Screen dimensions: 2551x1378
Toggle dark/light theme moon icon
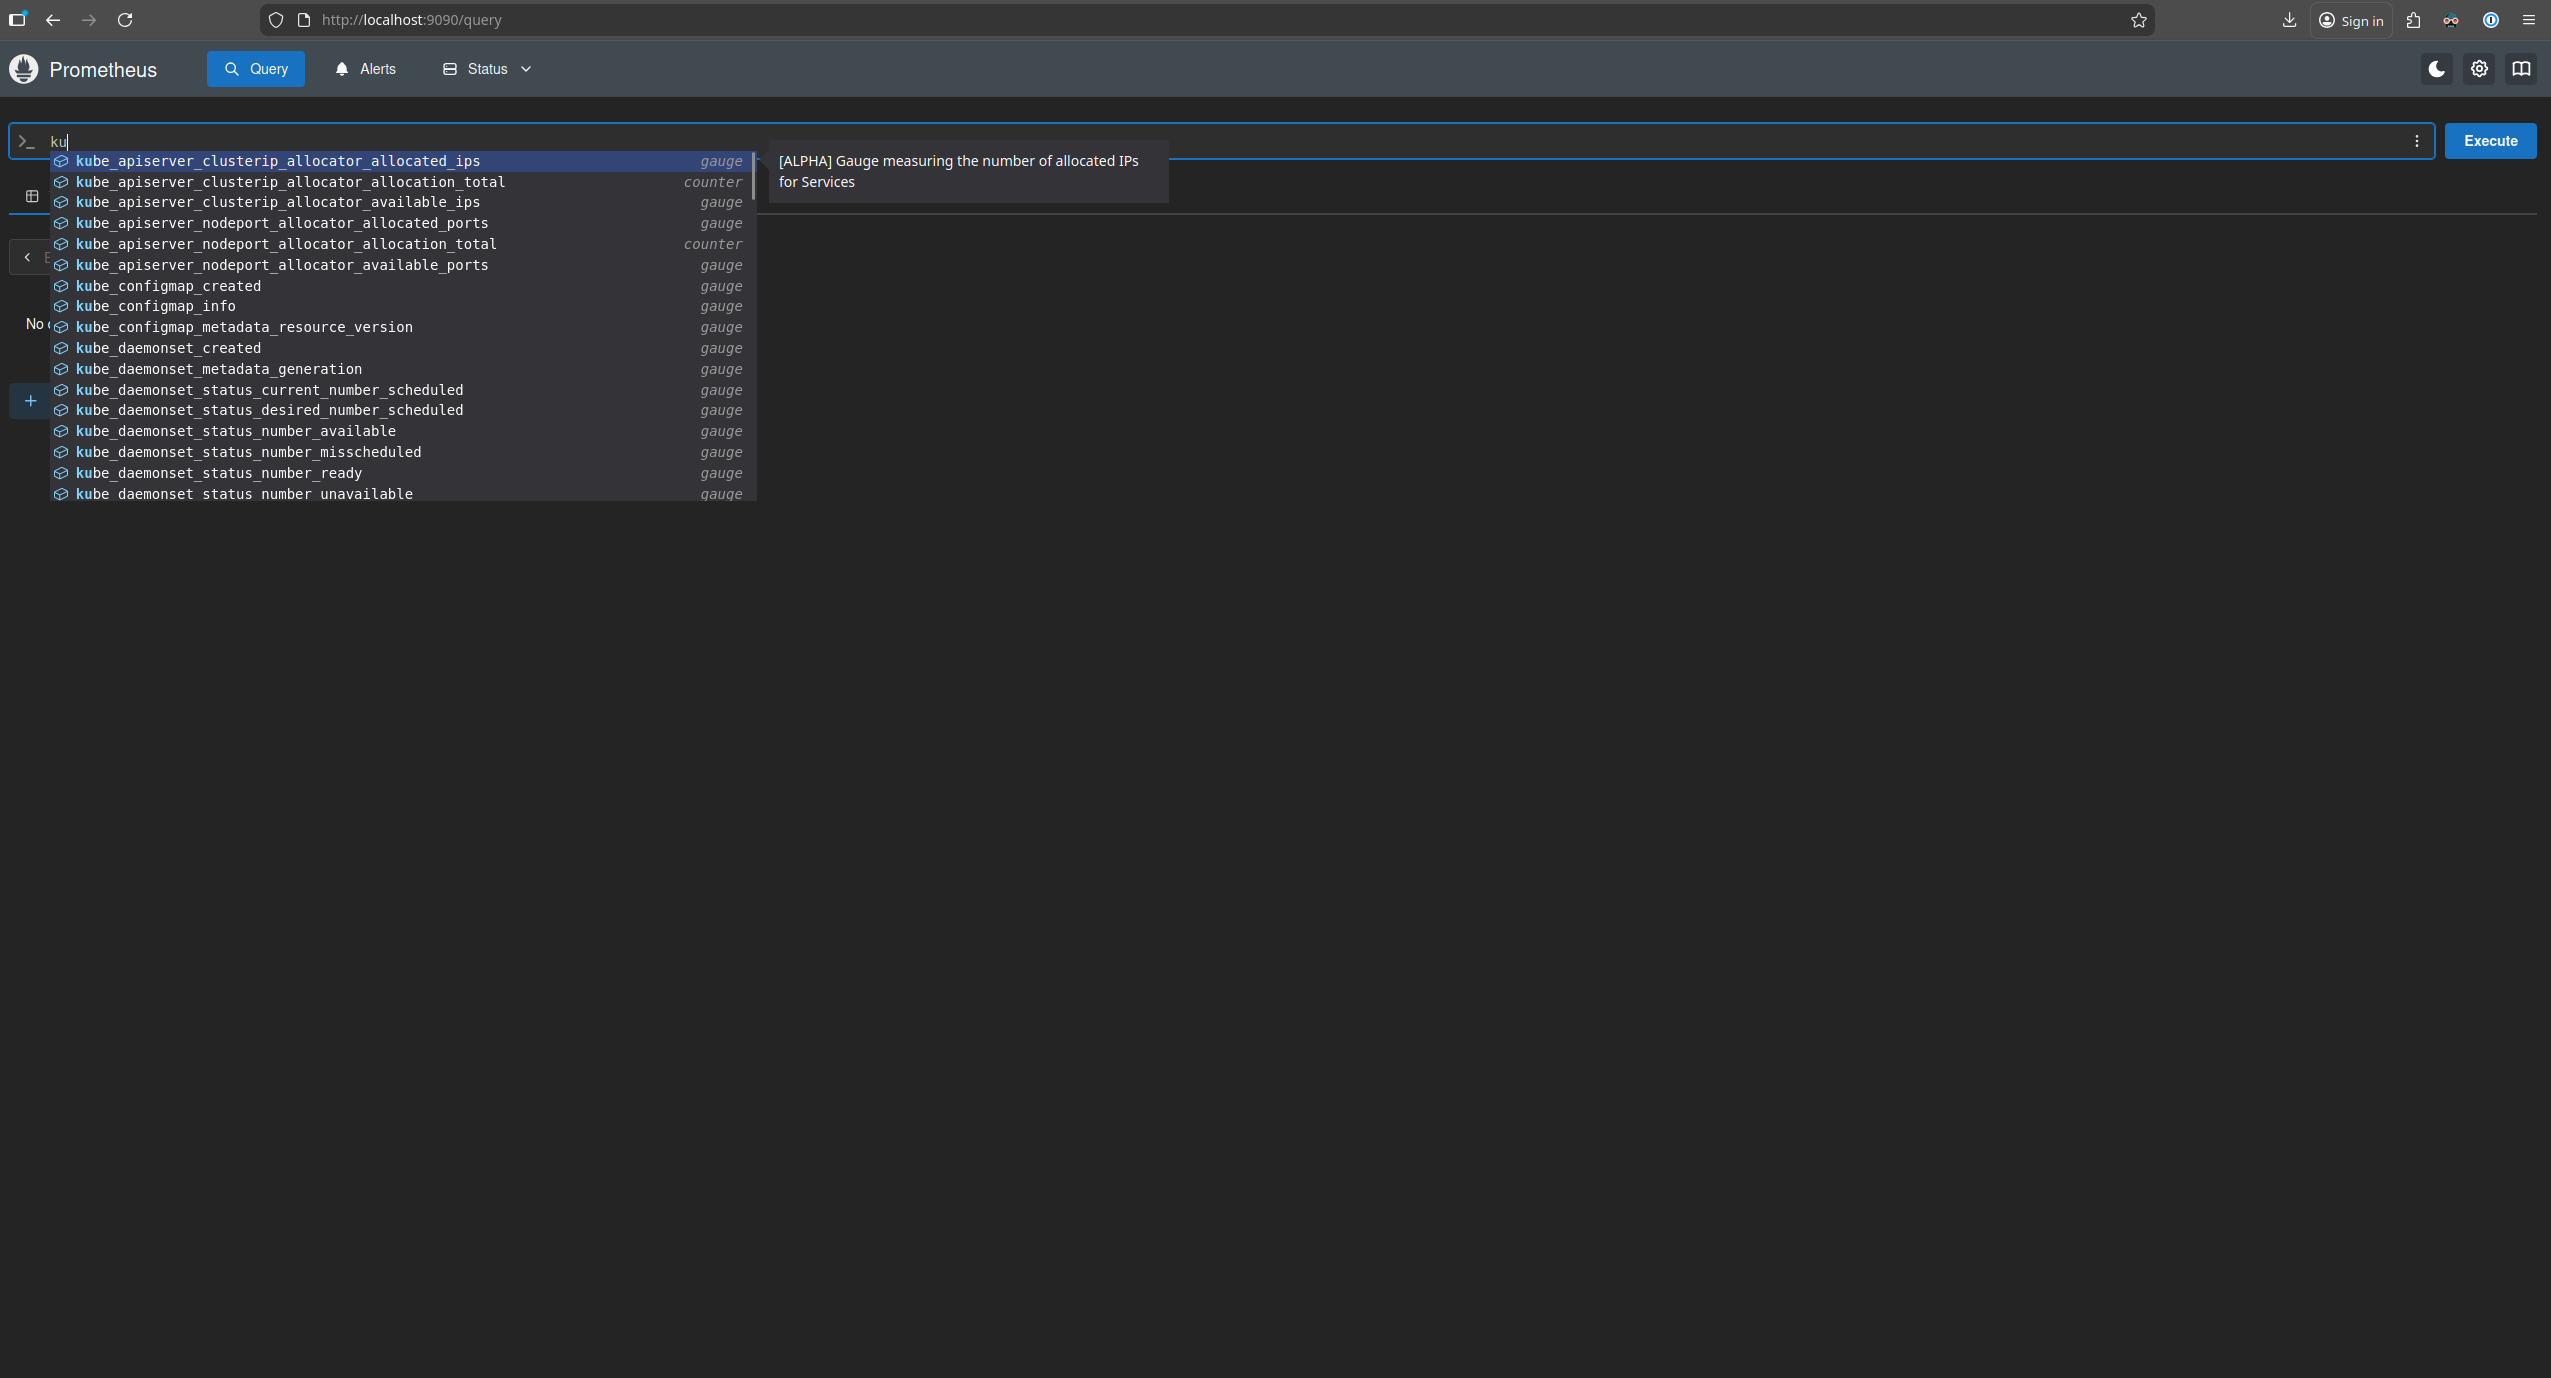[x=2436, y=69]
